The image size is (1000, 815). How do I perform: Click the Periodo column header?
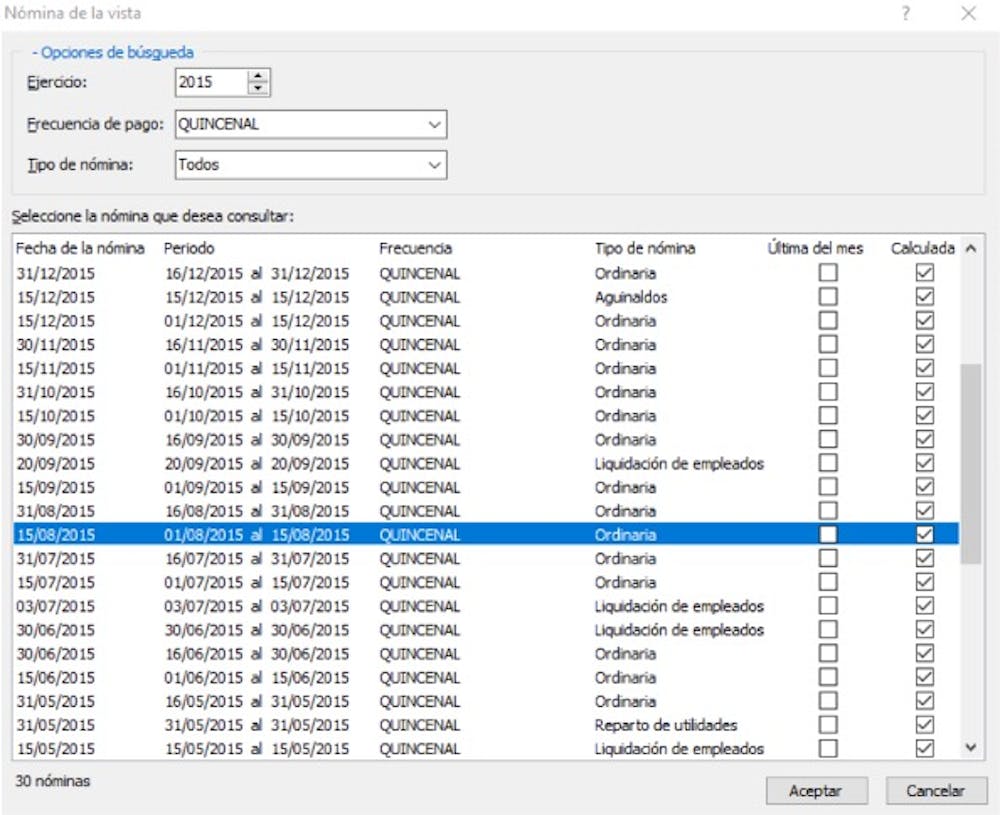click(x=189, y=248)
